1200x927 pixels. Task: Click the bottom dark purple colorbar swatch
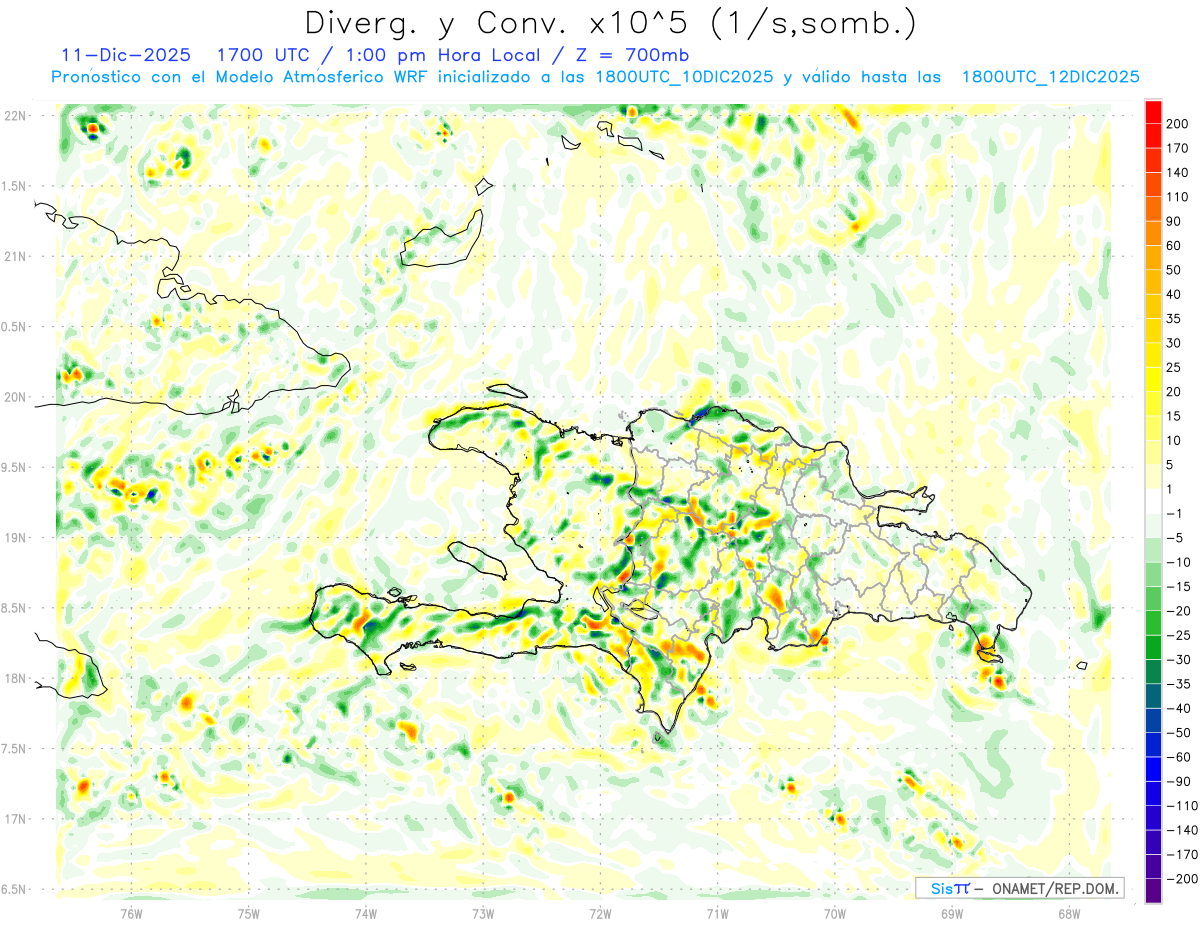coord(1153,890)
